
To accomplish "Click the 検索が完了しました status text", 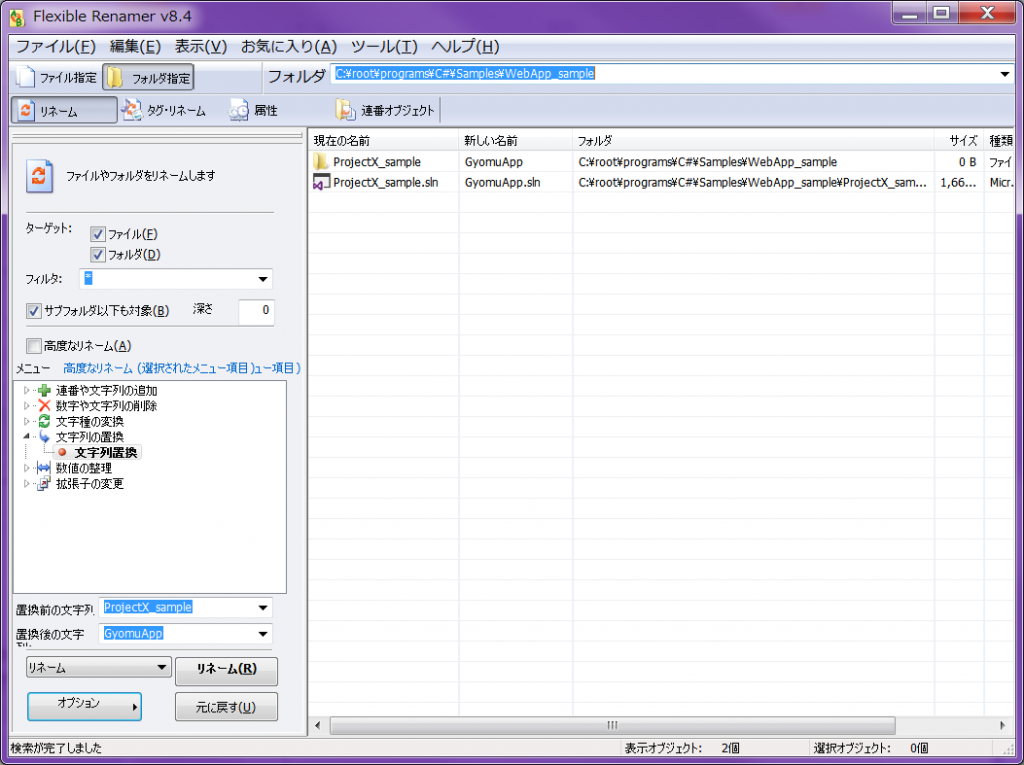I will pos(56,748).
